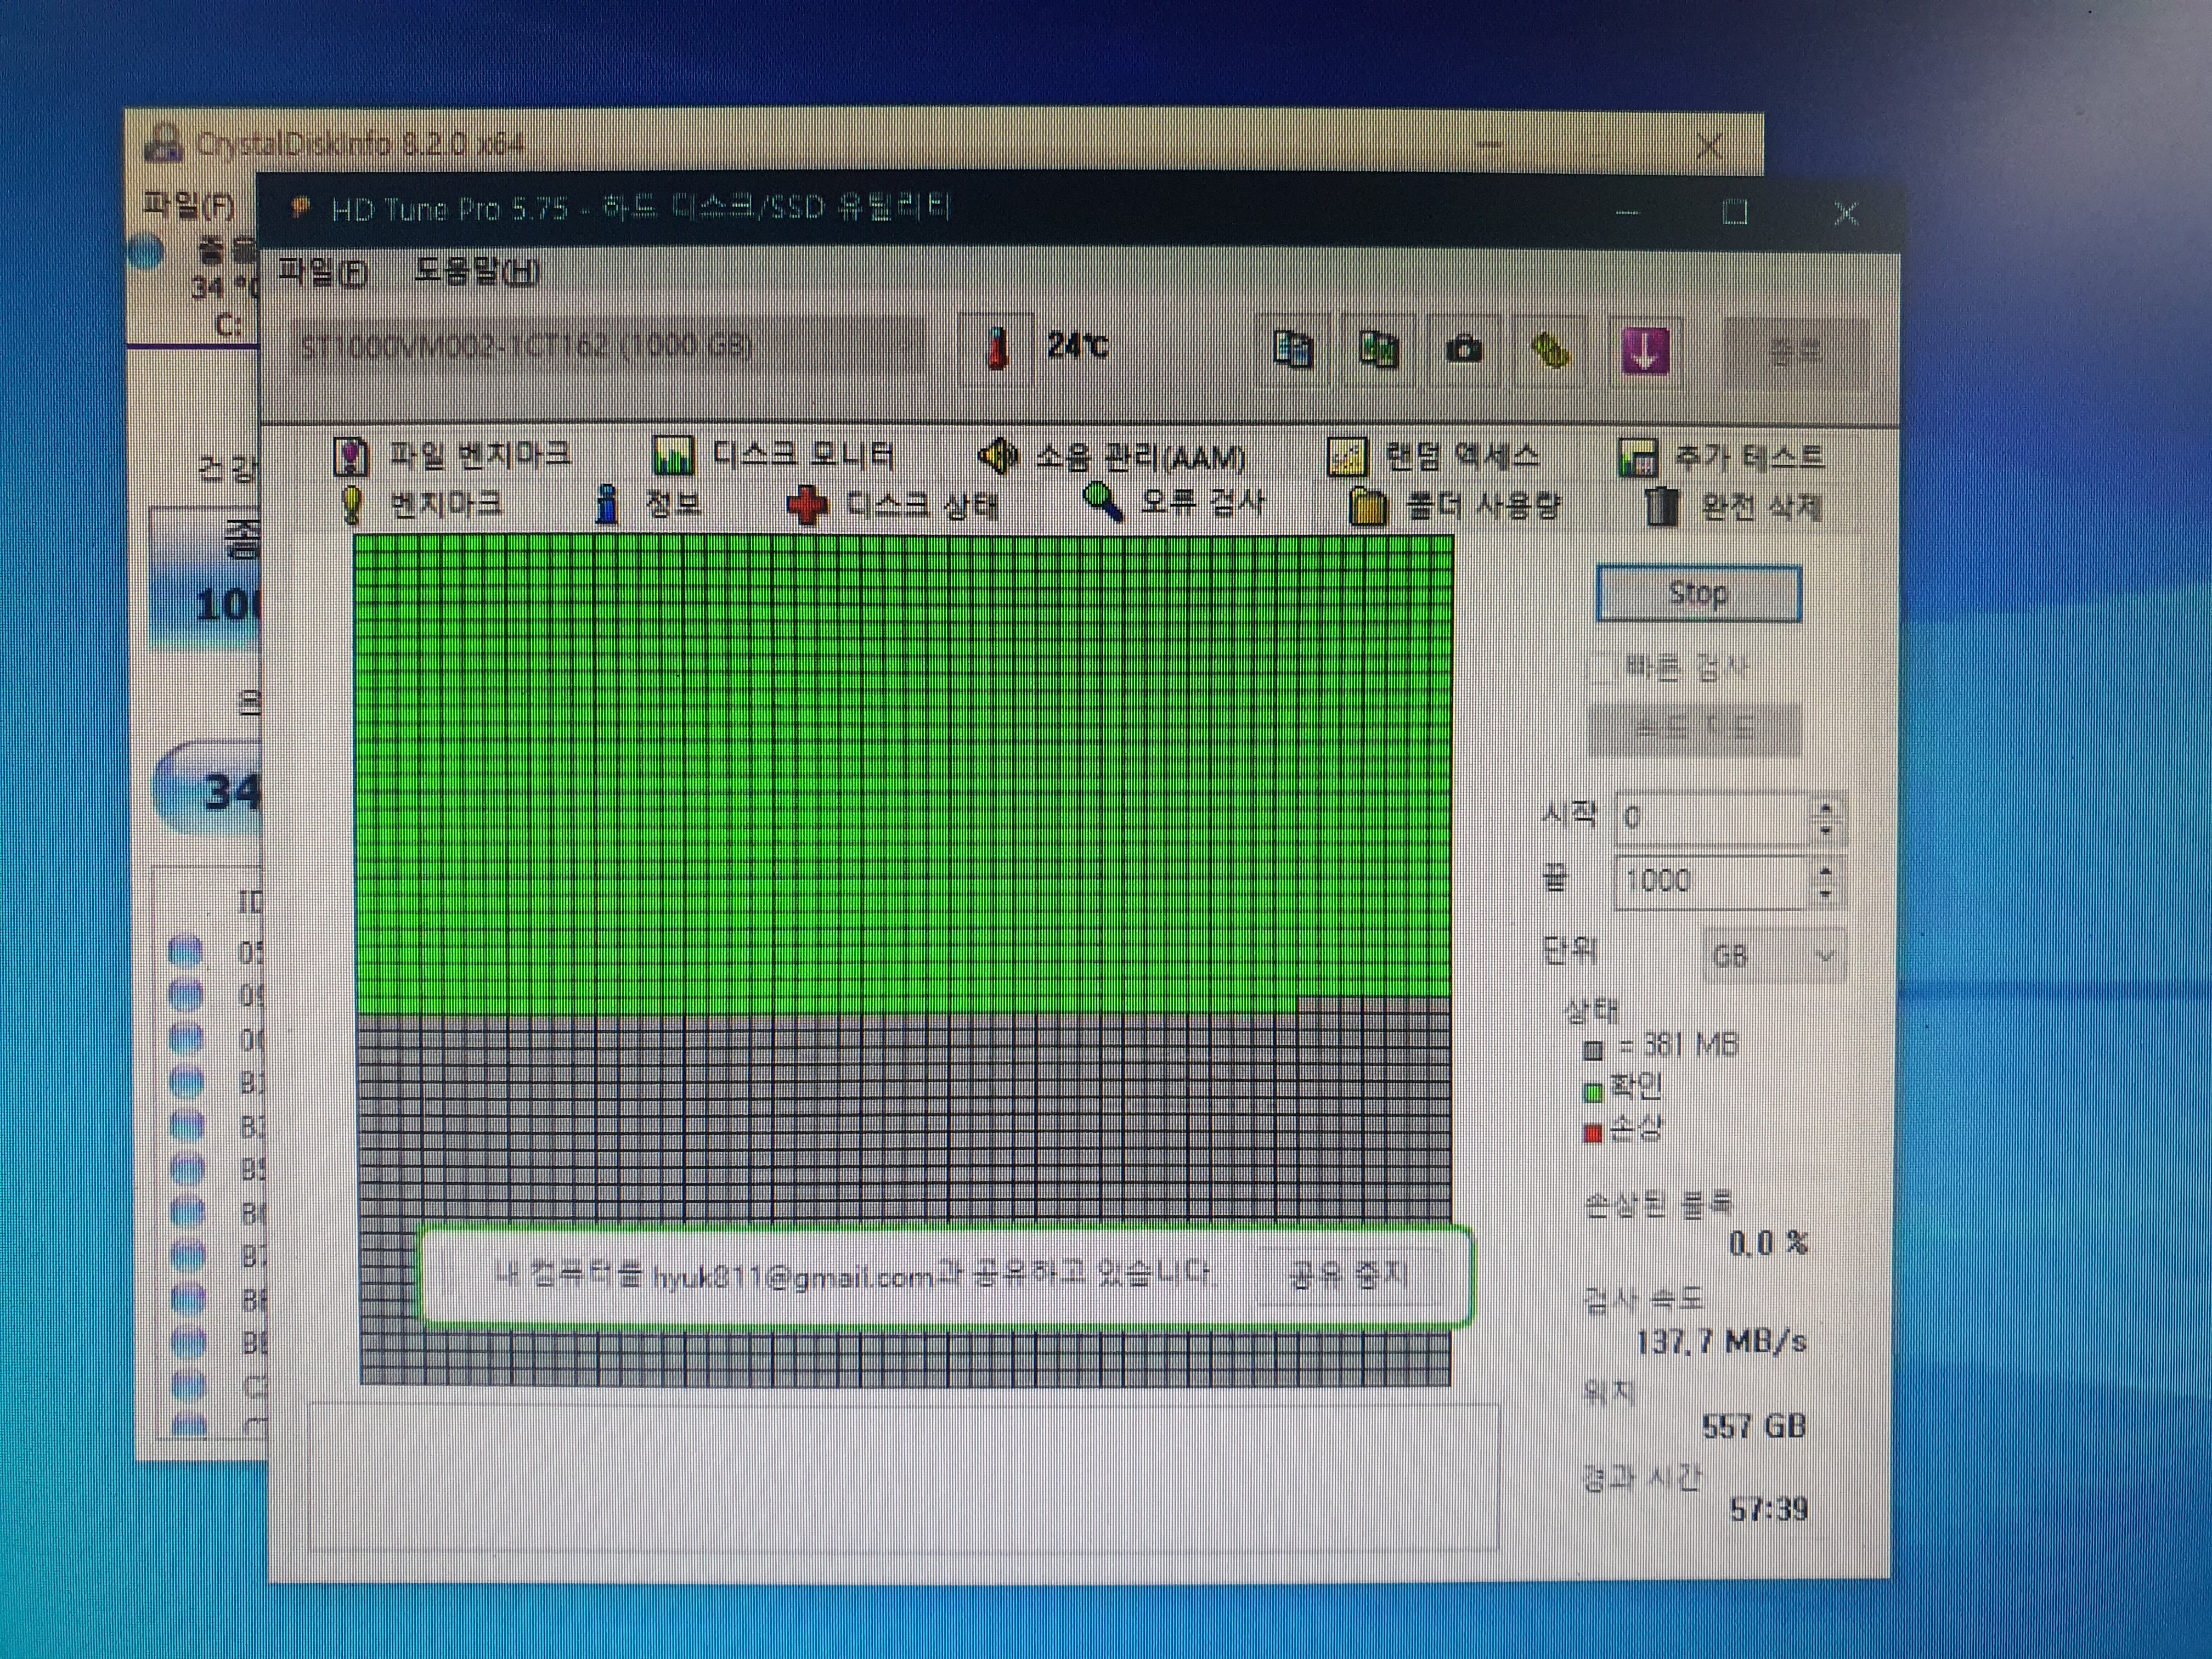Open the 도움말(H) menu in HD Tune

[x=477, y=271]
